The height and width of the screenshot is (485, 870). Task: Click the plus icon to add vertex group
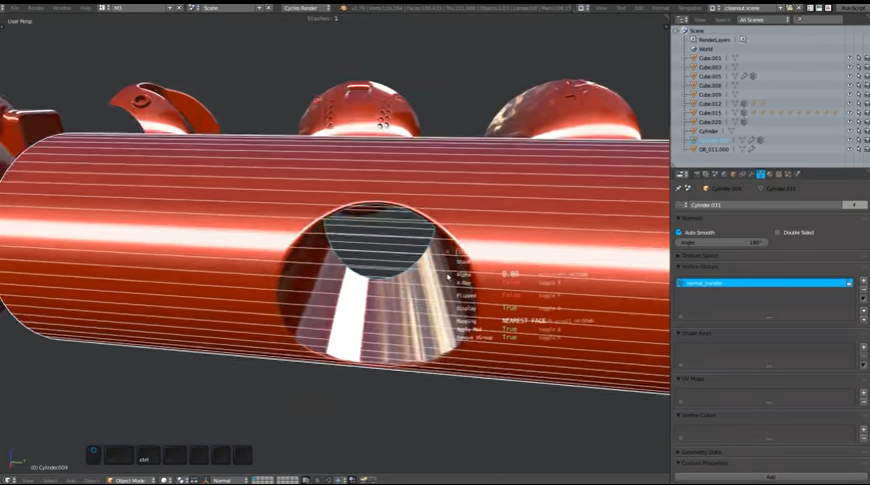tap(863, 280)
